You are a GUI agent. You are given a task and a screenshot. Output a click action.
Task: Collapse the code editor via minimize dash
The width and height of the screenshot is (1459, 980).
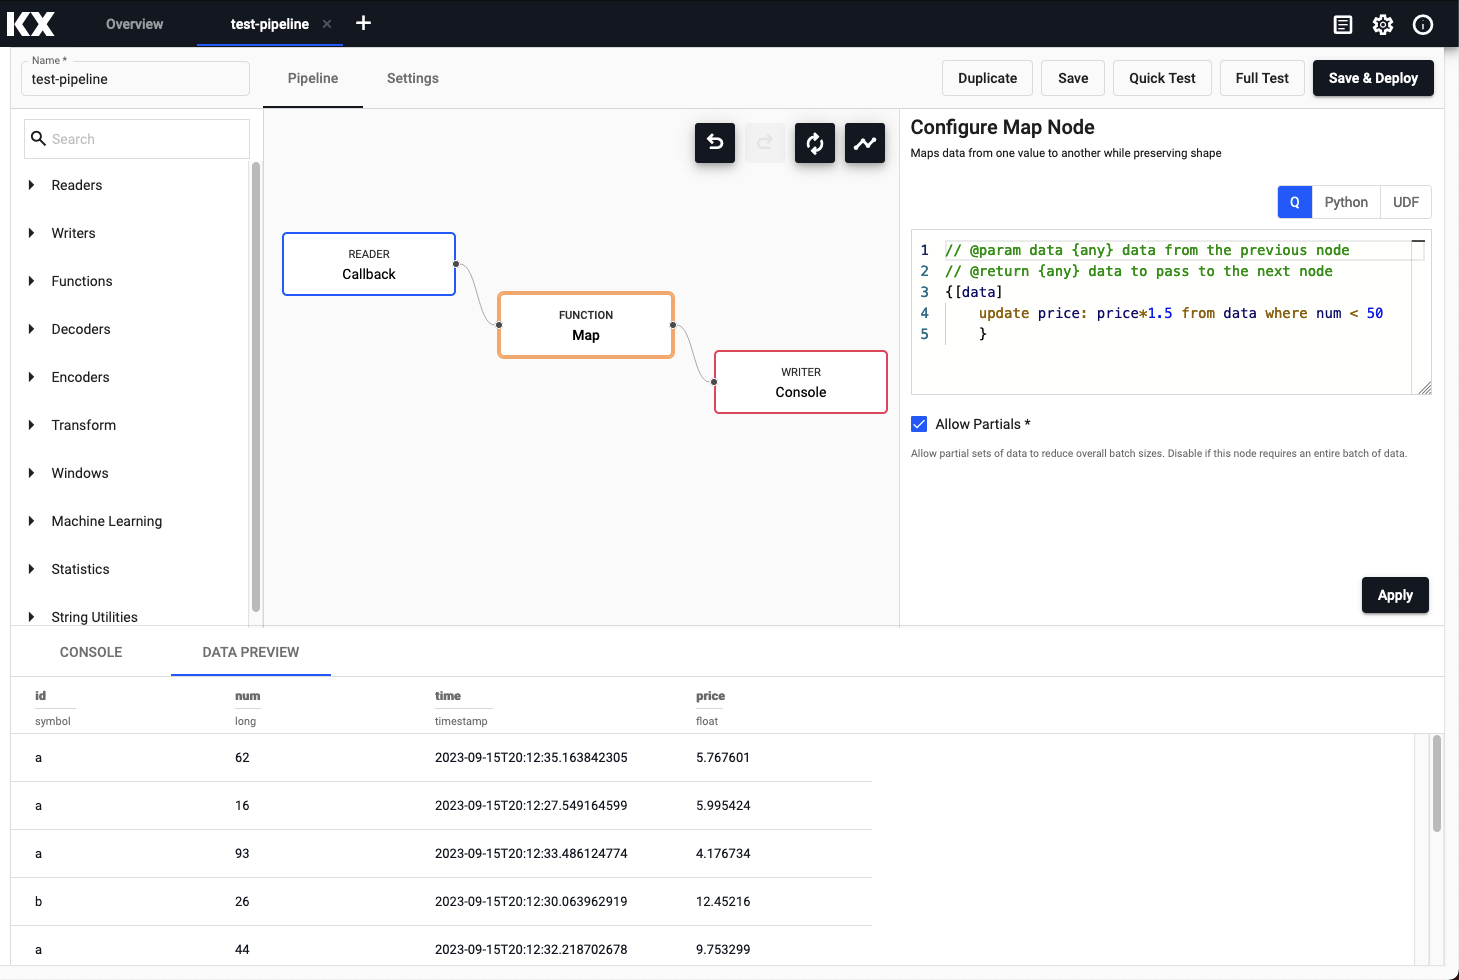pos(1418,242)
